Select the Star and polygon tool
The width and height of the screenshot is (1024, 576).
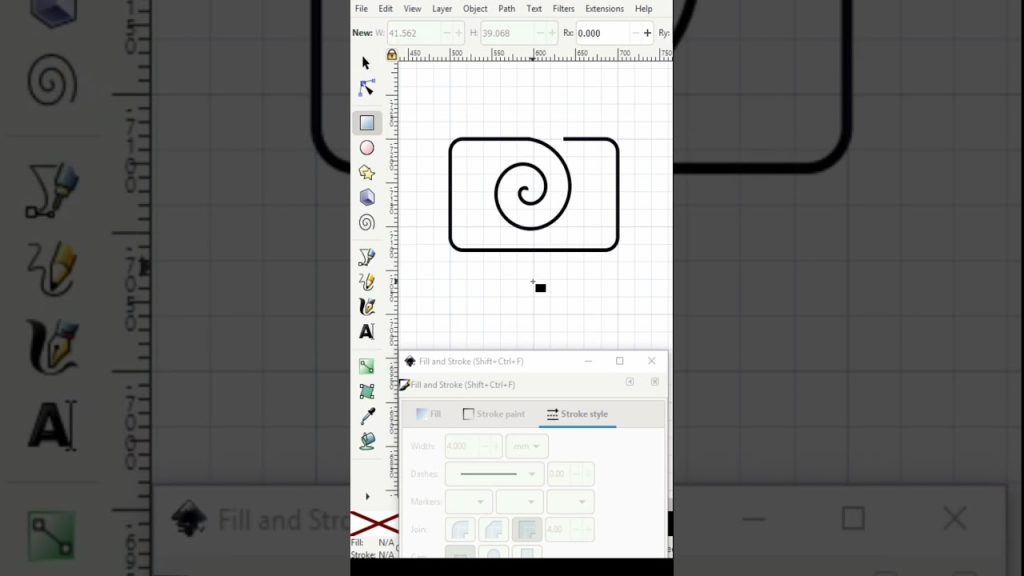[367, 173]
